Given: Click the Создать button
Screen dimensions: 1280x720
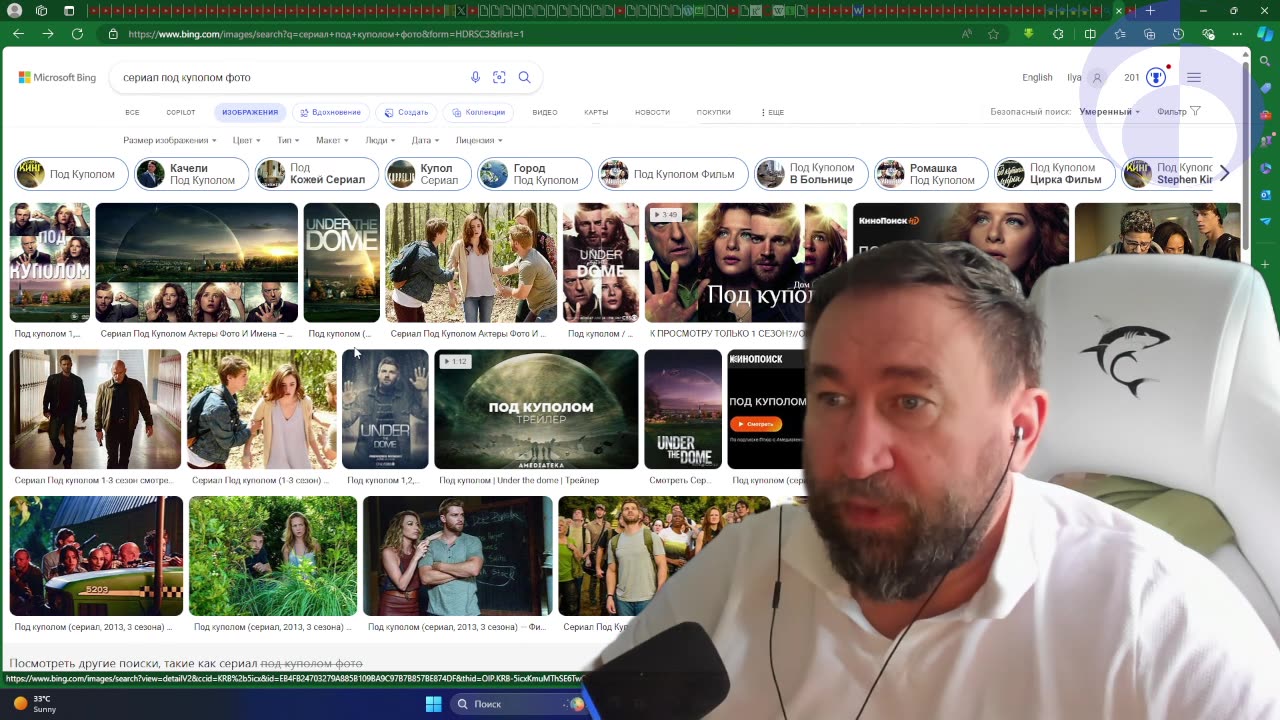Looking at the screenshot, I should [406, 112].
